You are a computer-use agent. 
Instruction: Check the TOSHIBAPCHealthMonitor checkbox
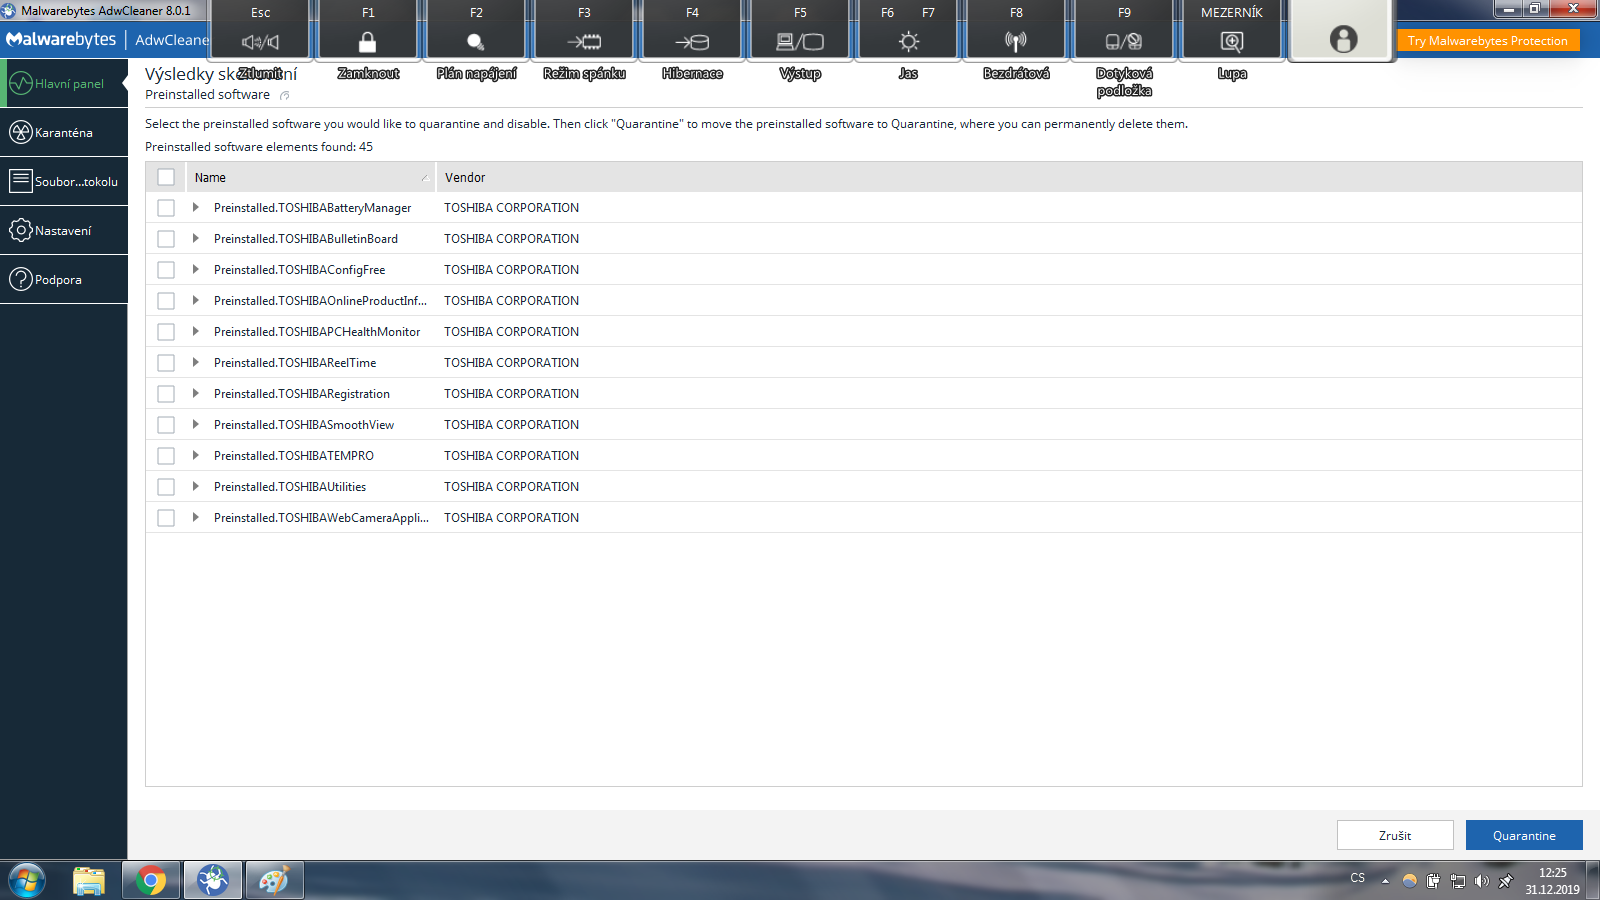coord(166,332)
